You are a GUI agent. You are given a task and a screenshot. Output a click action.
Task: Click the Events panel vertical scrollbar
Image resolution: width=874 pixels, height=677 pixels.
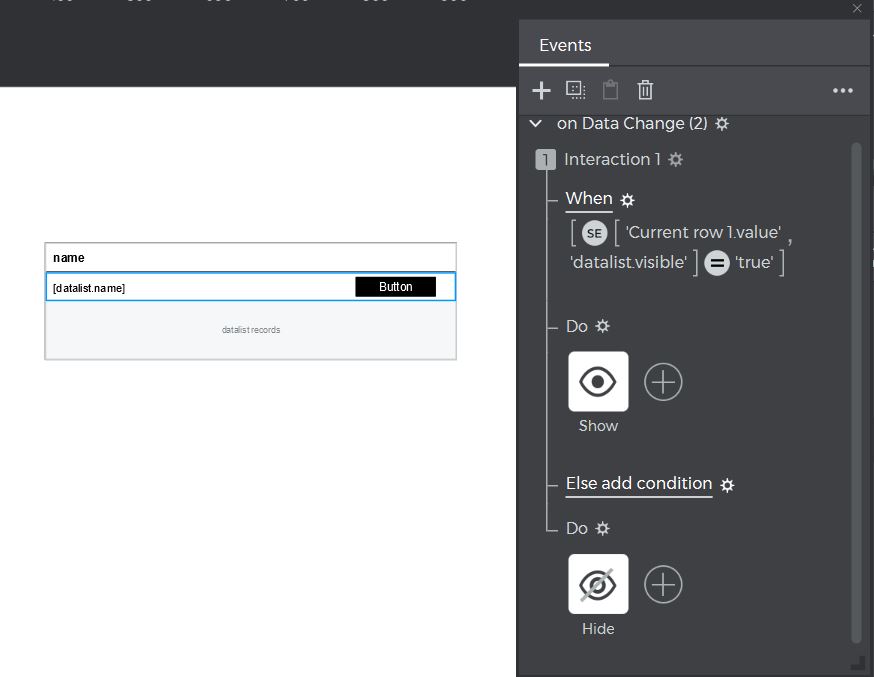pyautogui.click(x=857, y=392)
